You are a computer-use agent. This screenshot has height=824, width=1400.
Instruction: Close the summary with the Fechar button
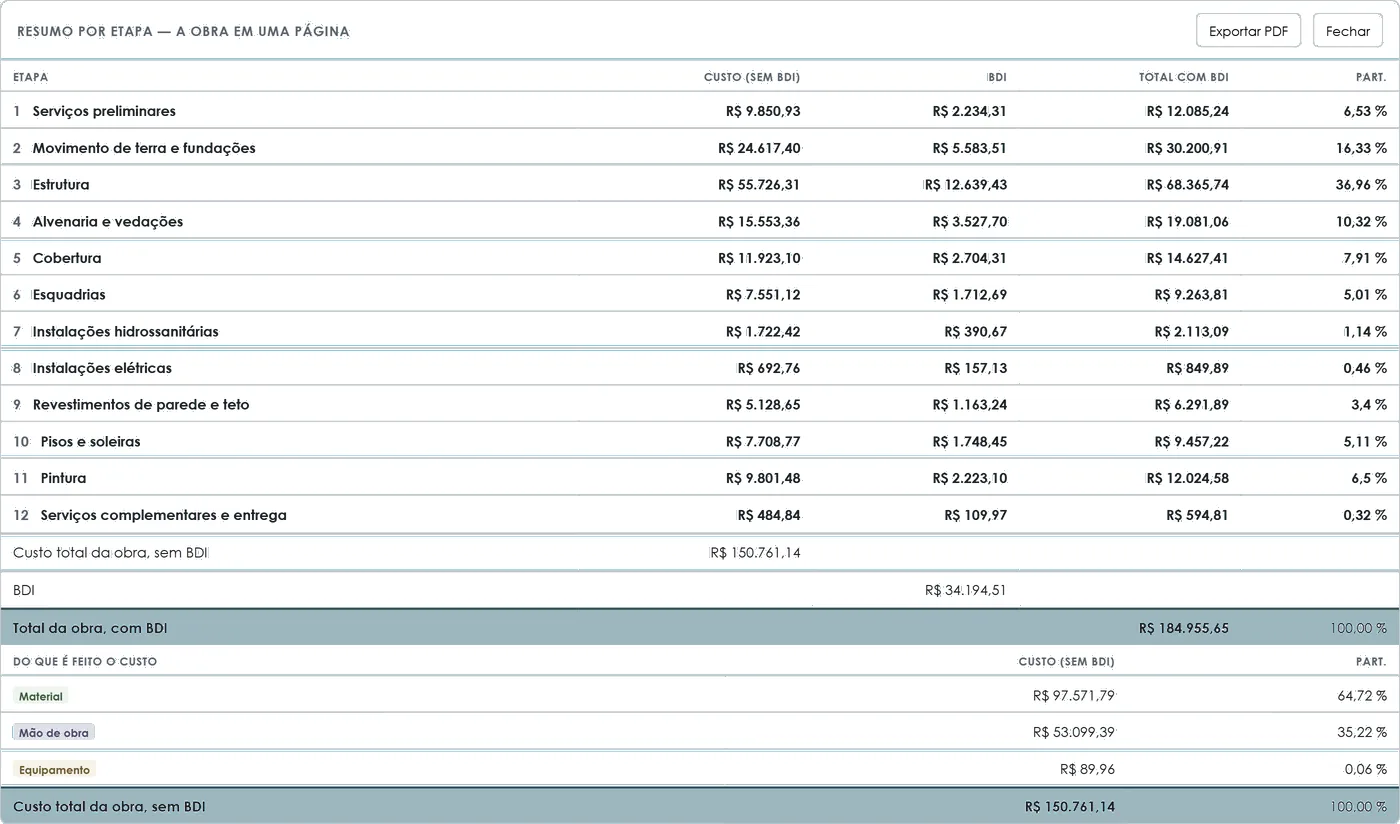[x=1348, y=31]
